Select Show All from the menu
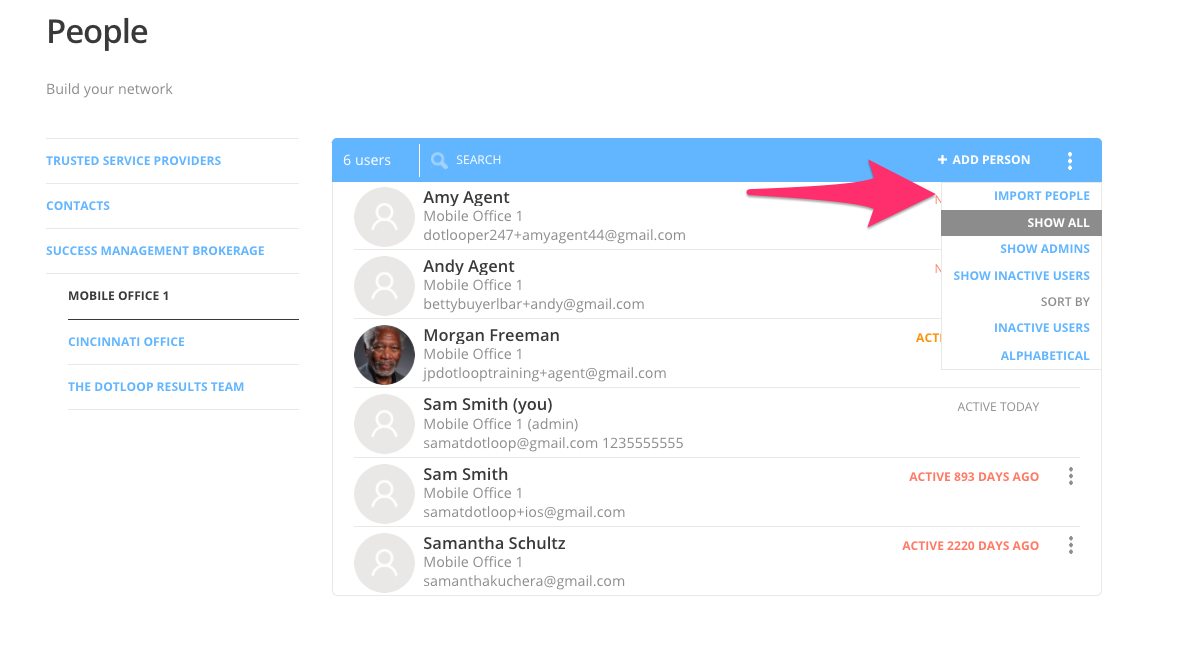This screenshot has width=1179, height=663. 1058,222
